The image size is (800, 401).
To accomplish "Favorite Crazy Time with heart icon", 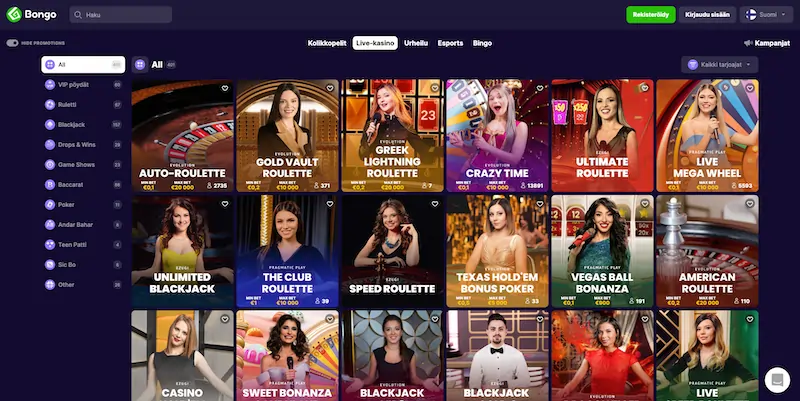I will pyautogui.click(x=540, y=88).
